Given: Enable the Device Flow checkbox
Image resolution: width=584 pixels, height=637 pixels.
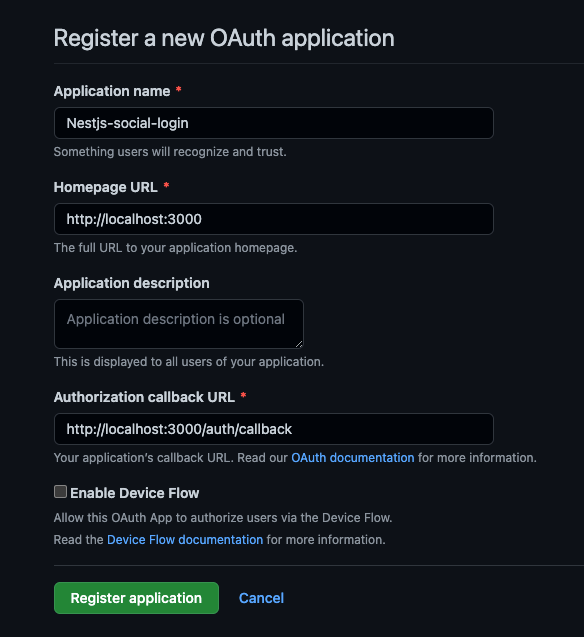Looking at the screenshot, I should 61,492.
